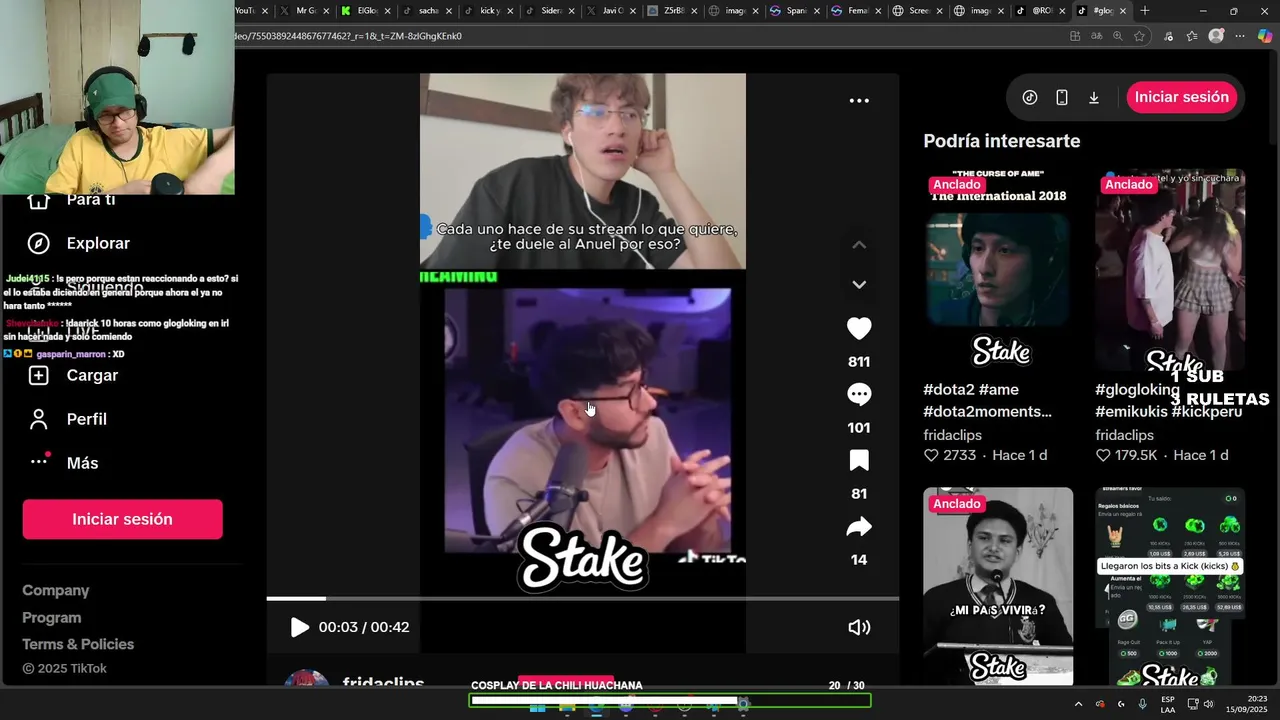1280x720 pixels.
Task: Click the browser address bar URL
Action: click(x=348, y=36)
